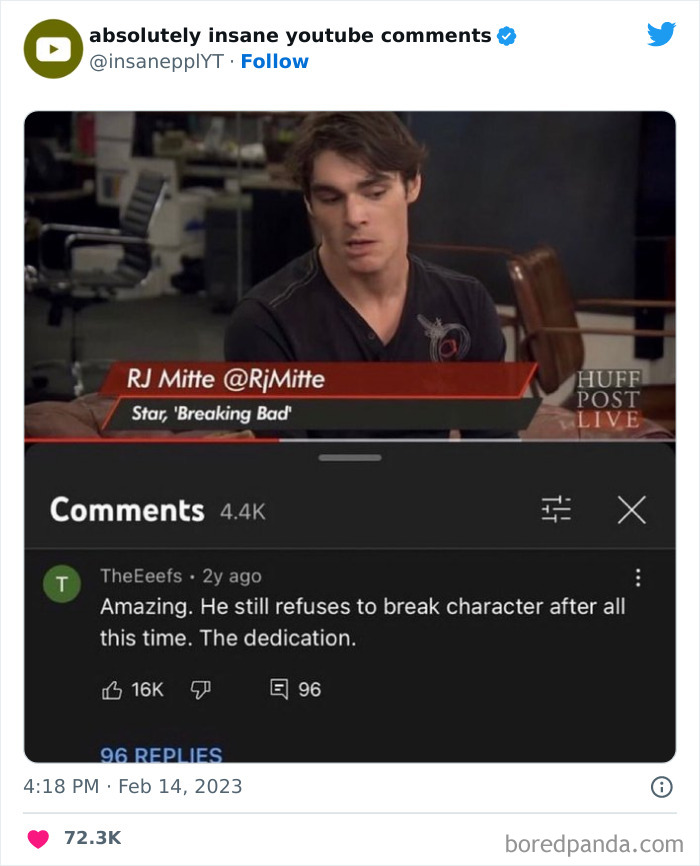Open the insanepplYT profile avatar
This screenshot has width=700, height=866.
tap(53, 49)
